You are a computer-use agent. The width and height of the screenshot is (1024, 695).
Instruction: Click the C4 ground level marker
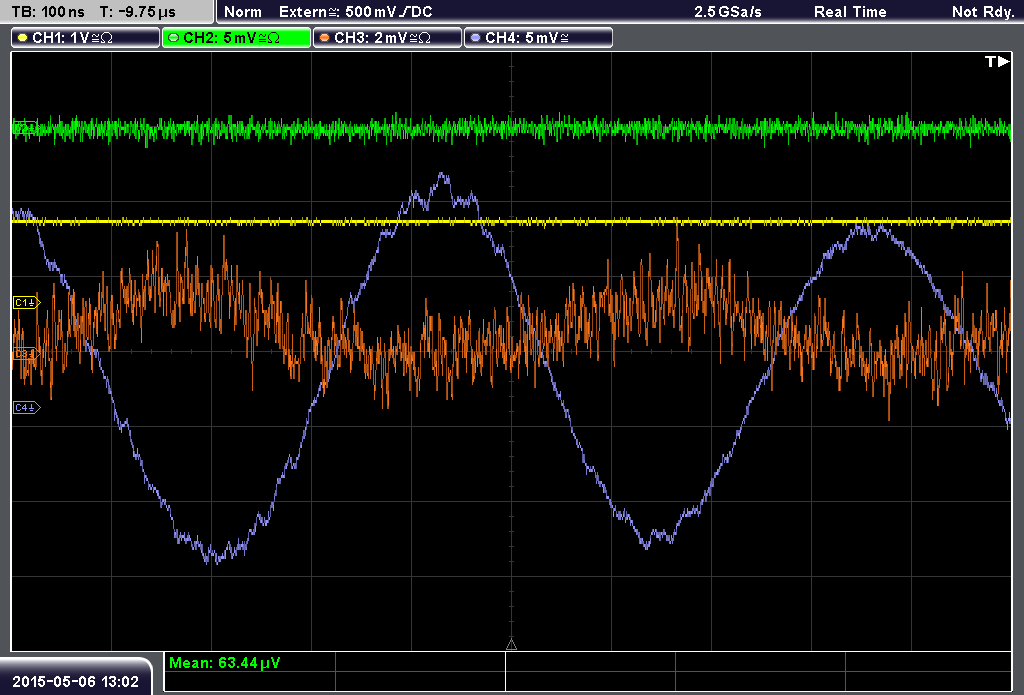pos(26,408)
